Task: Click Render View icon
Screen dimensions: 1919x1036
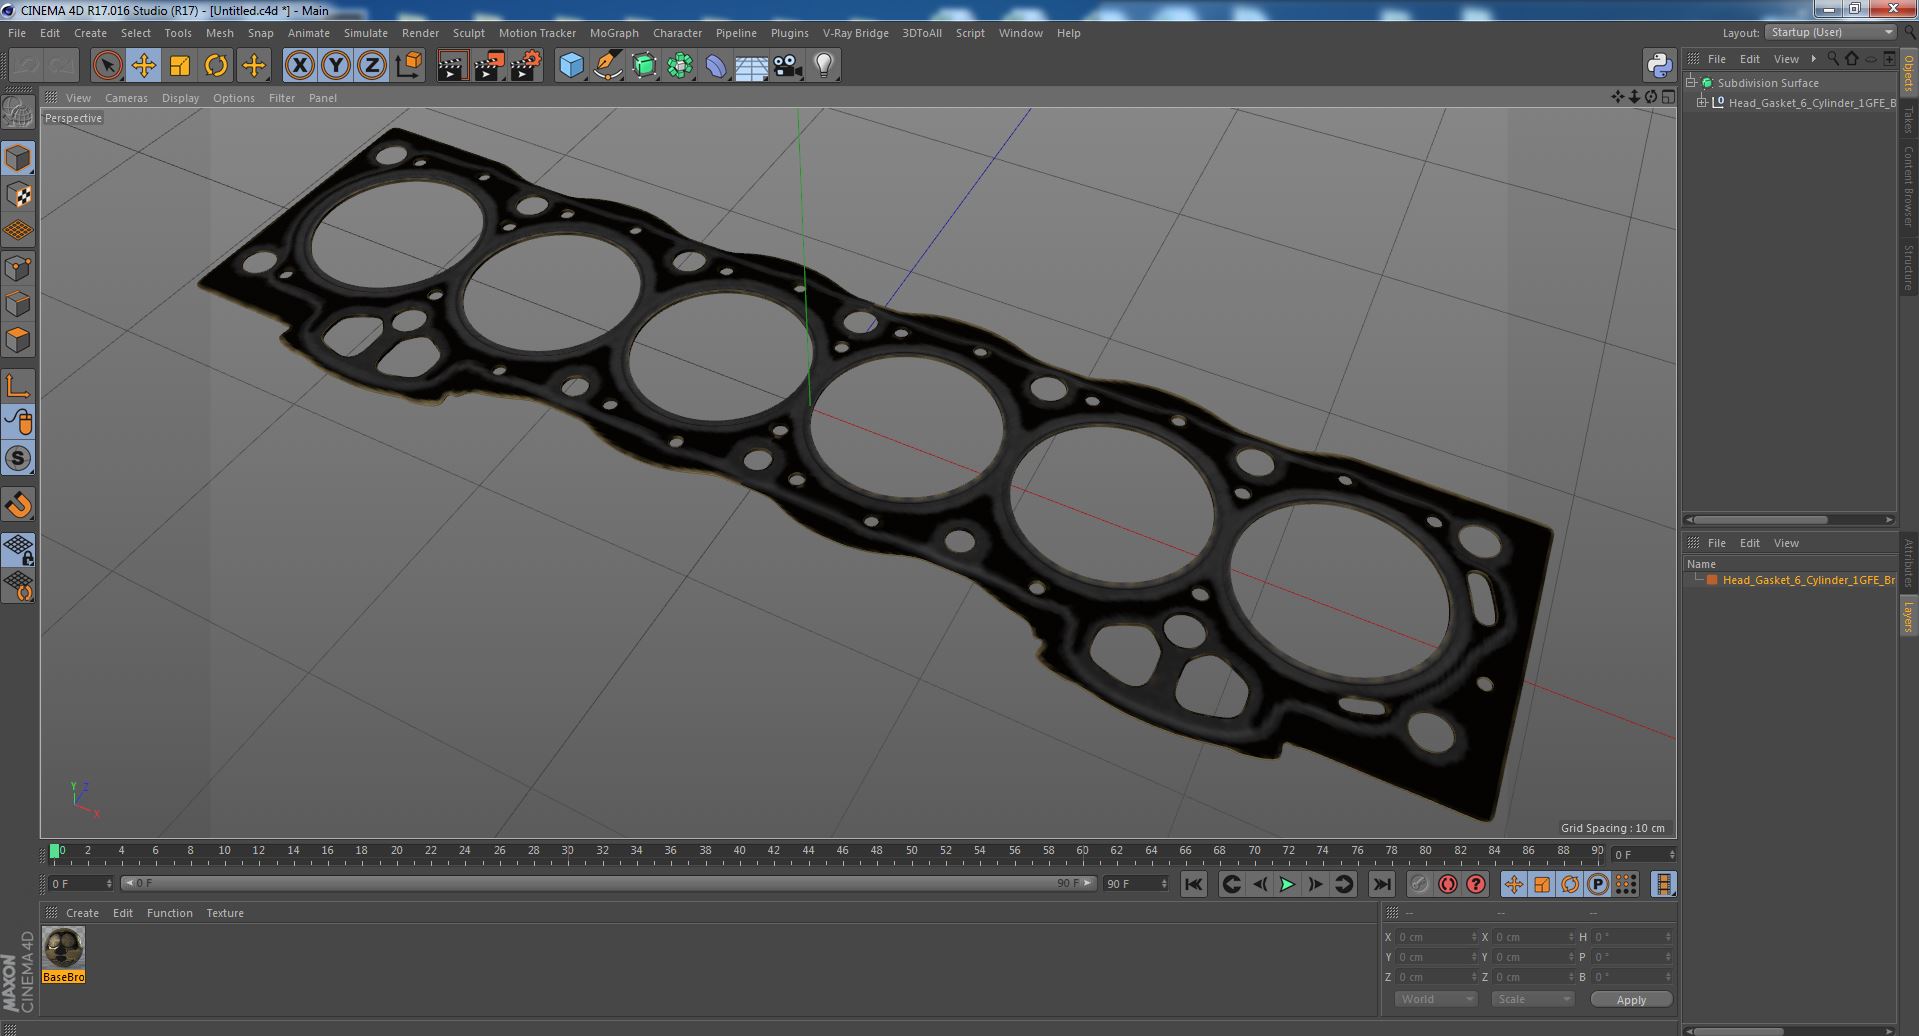Action: [x=452, y=66]
